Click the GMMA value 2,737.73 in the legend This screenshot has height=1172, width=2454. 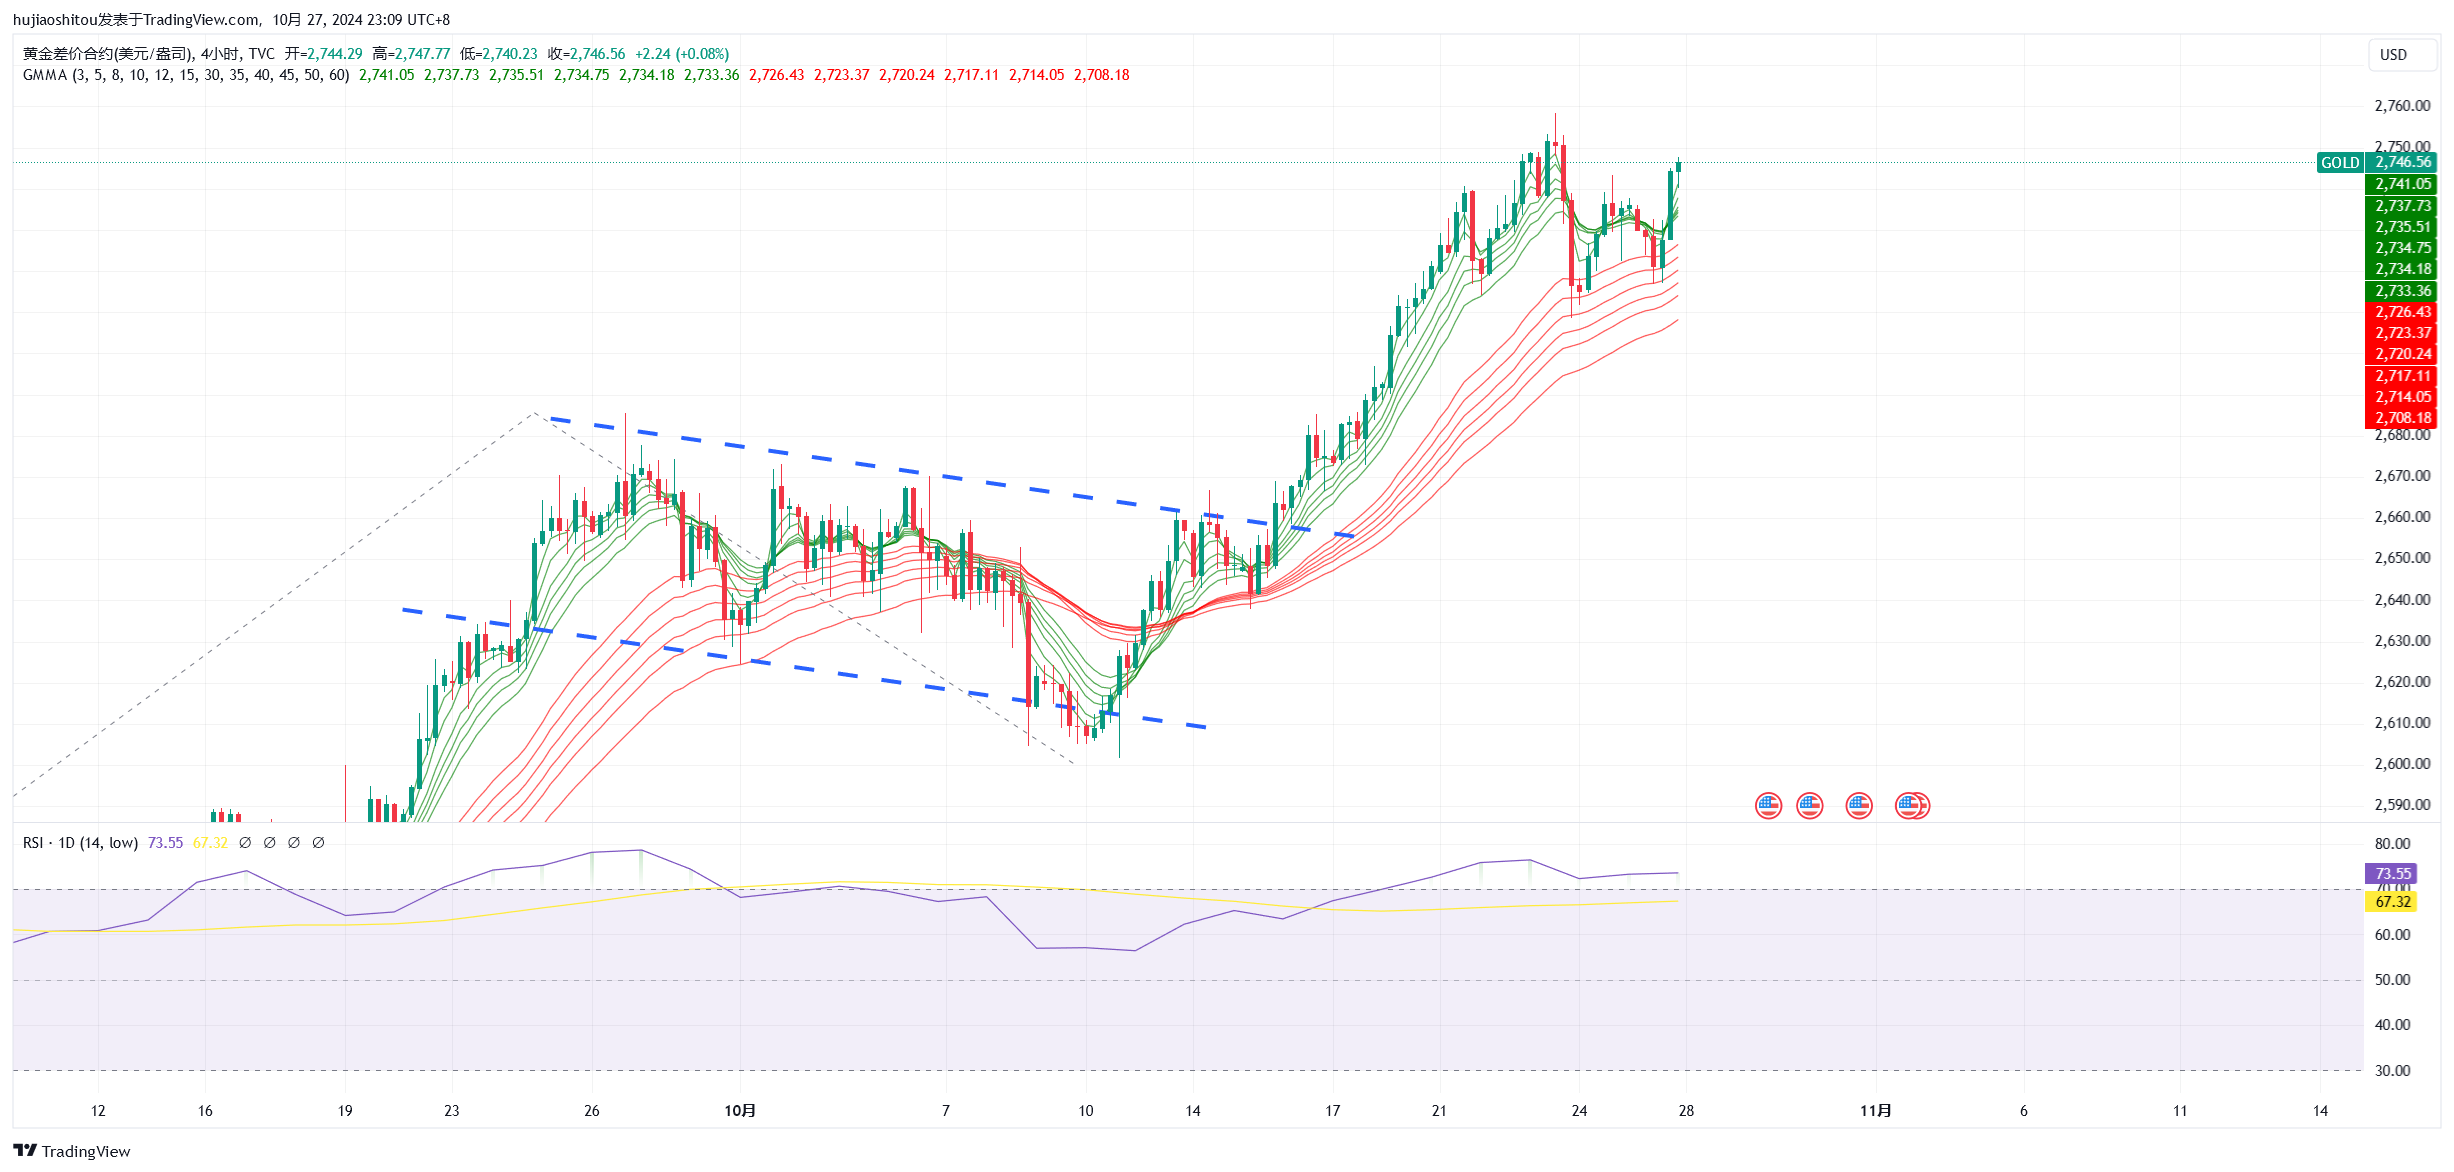tap(451, 75)
